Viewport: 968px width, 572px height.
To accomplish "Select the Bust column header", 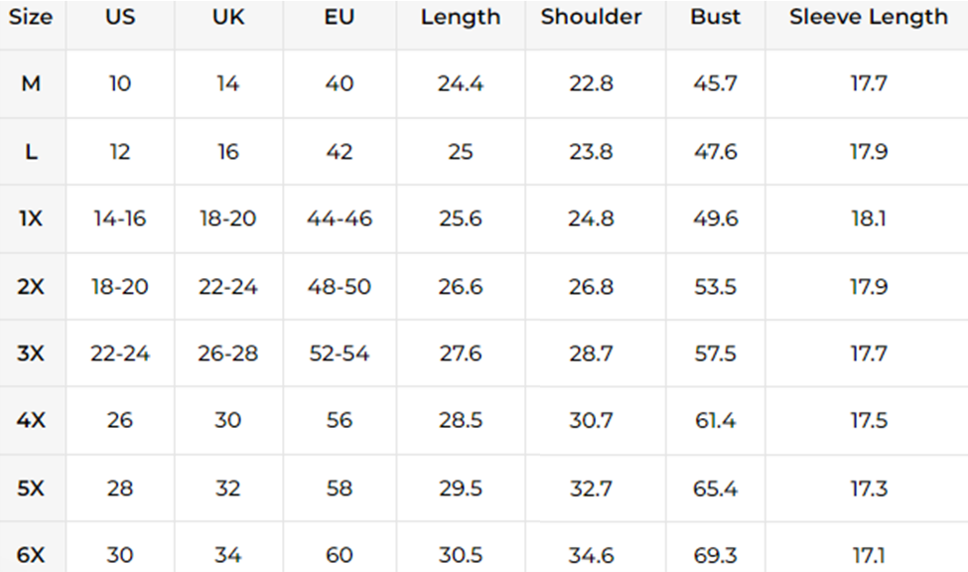I will (715, 17).
